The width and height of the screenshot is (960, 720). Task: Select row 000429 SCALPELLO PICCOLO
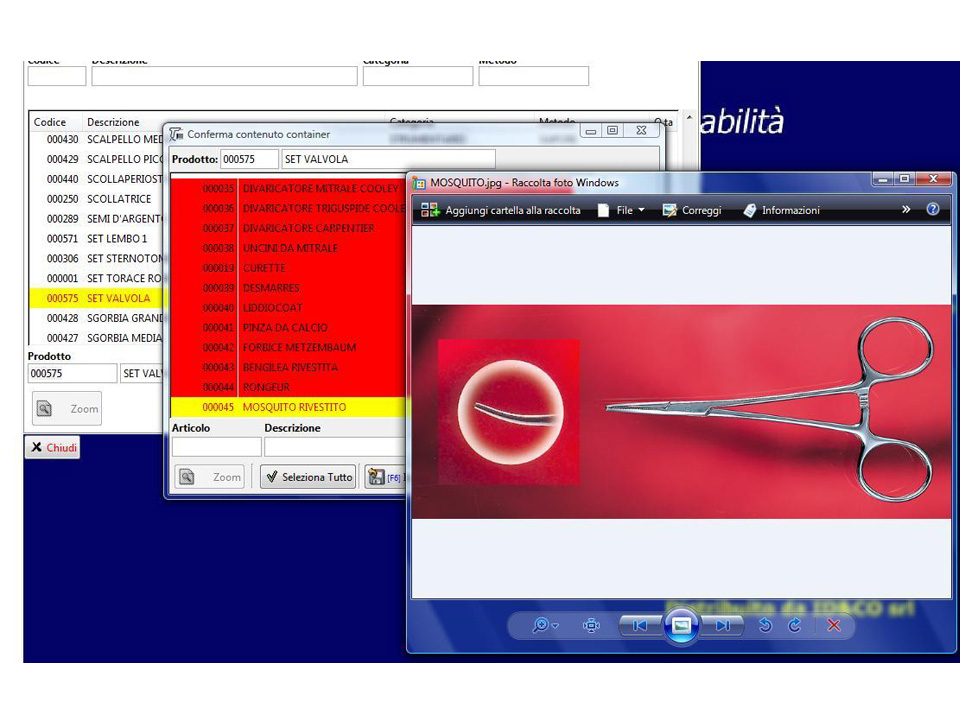pyautogui.click(x=96, y=159)
